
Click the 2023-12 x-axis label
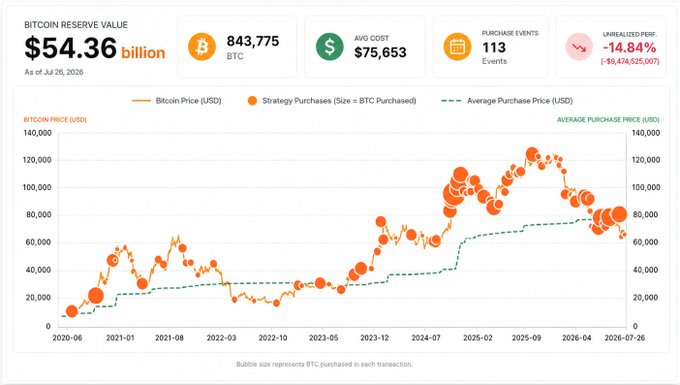pyautogui.click(x=375, y=338)
